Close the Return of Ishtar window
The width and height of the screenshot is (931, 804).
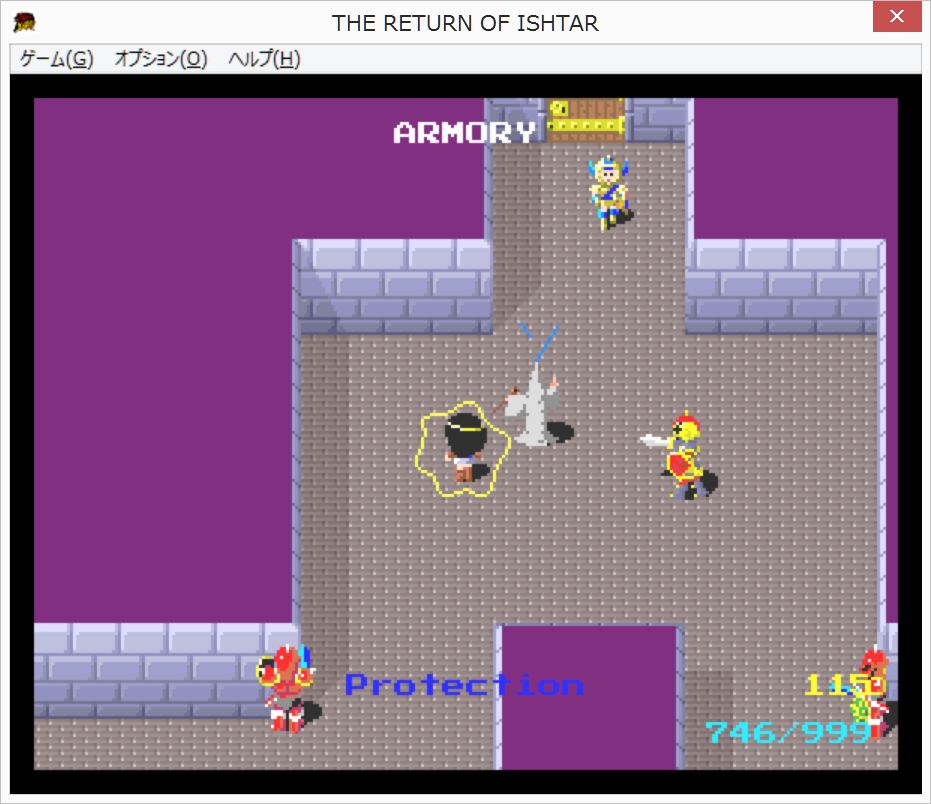pos(896,20)
